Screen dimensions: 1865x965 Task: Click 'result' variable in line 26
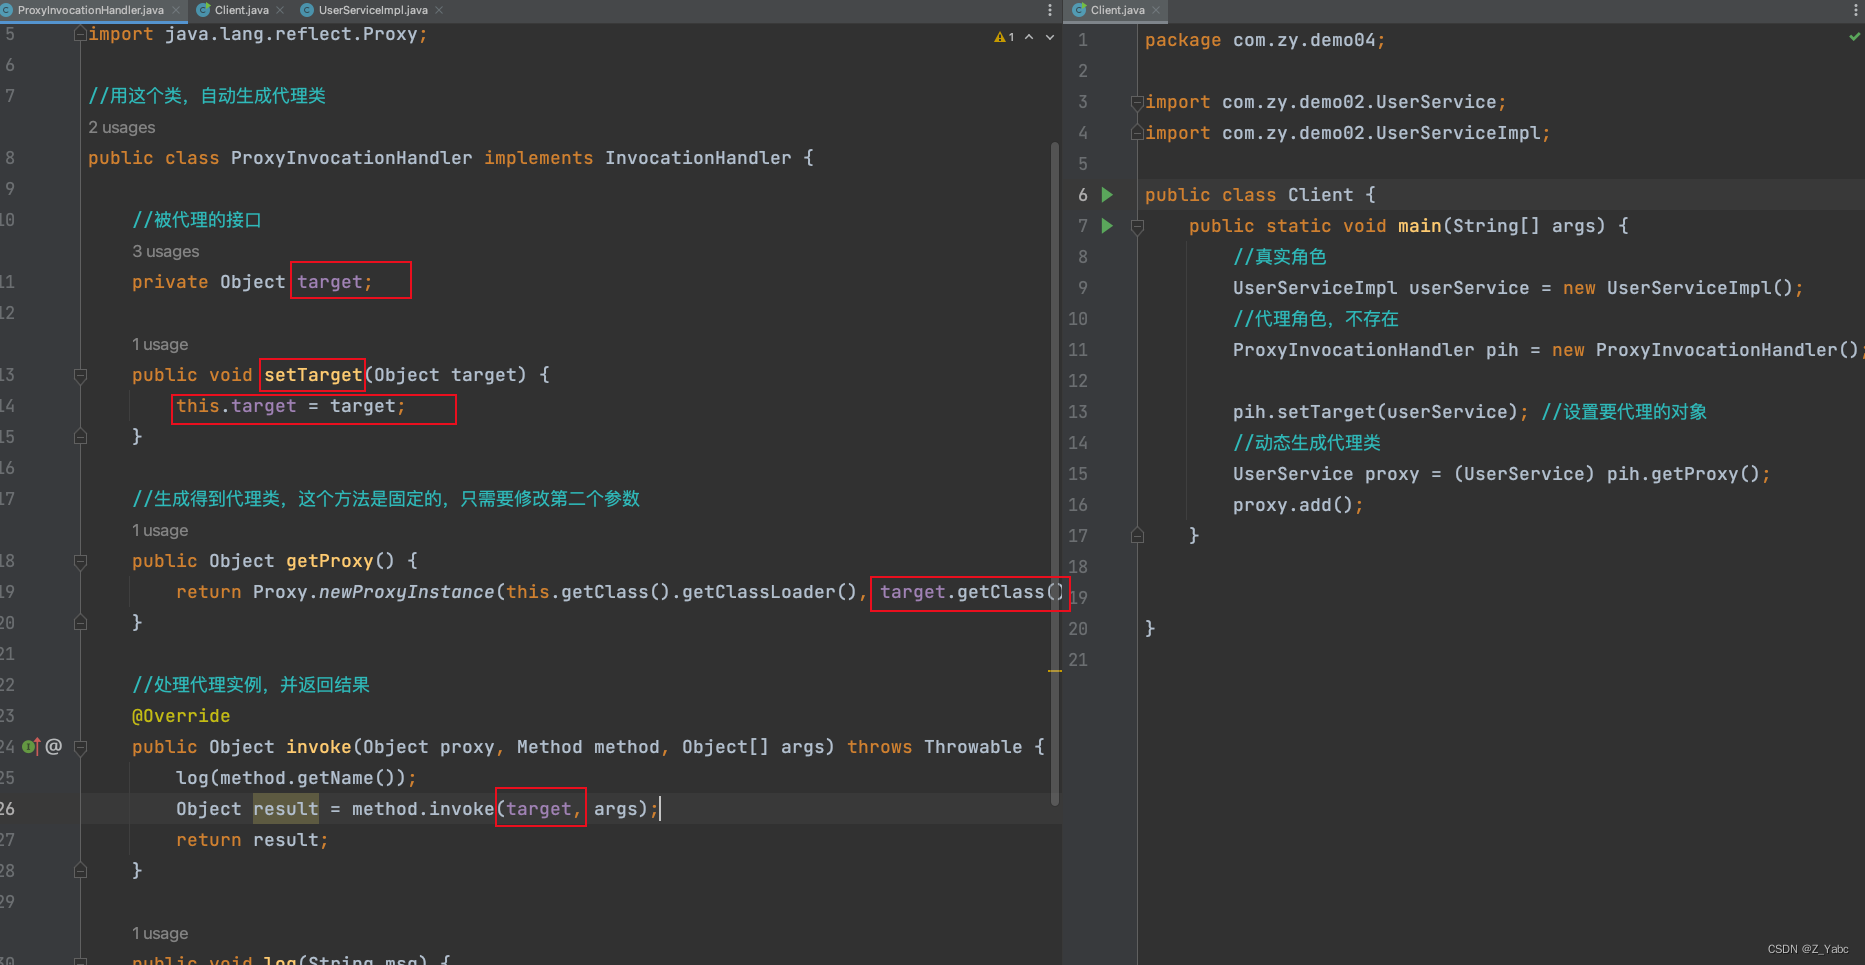tap(285, 809)
